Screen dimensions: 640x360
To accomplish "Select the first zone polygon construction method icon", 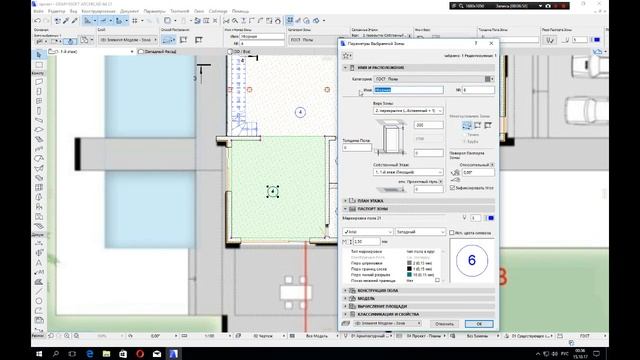I will coord(467,125).
